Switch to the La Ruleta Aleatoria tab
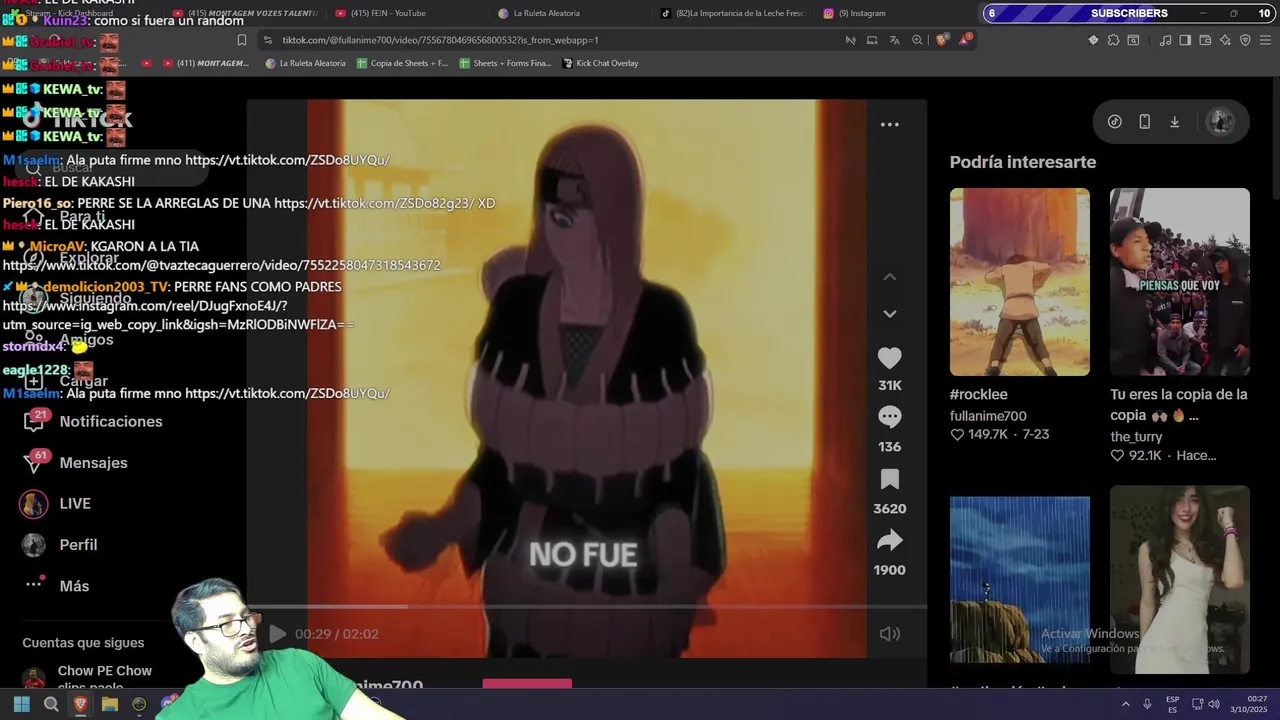The height and width of the screenshot is (720, 1280). (539, 13)
